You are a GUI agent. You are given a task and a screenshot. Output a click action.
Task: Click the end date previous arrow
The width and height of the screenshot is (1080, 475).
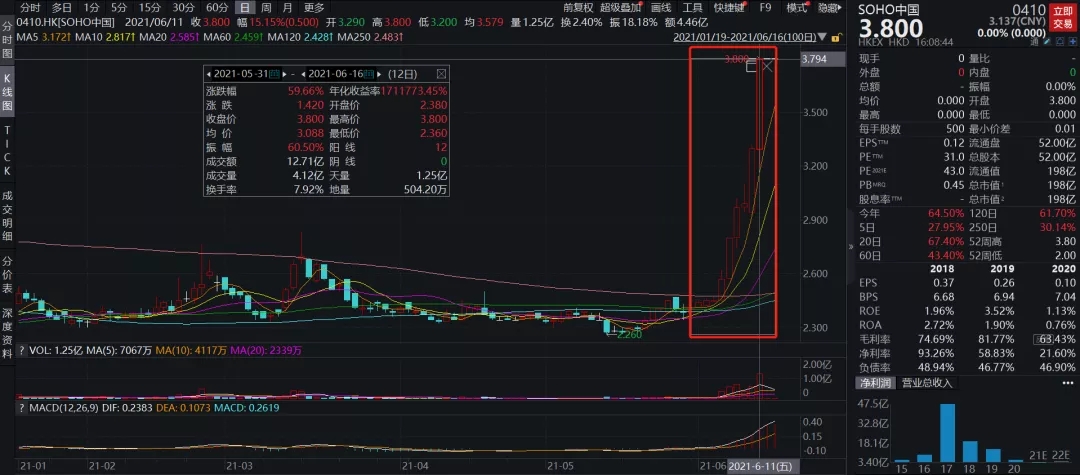click(304, 73)
